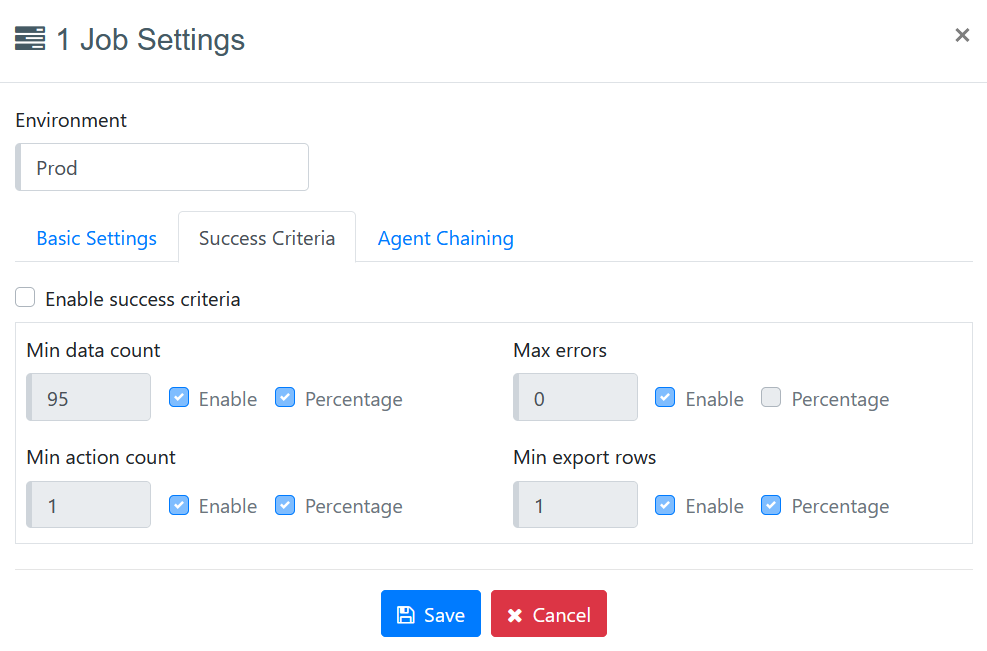
Task: Toggle Enable for Min action count
Action: [x=179, y=505]
